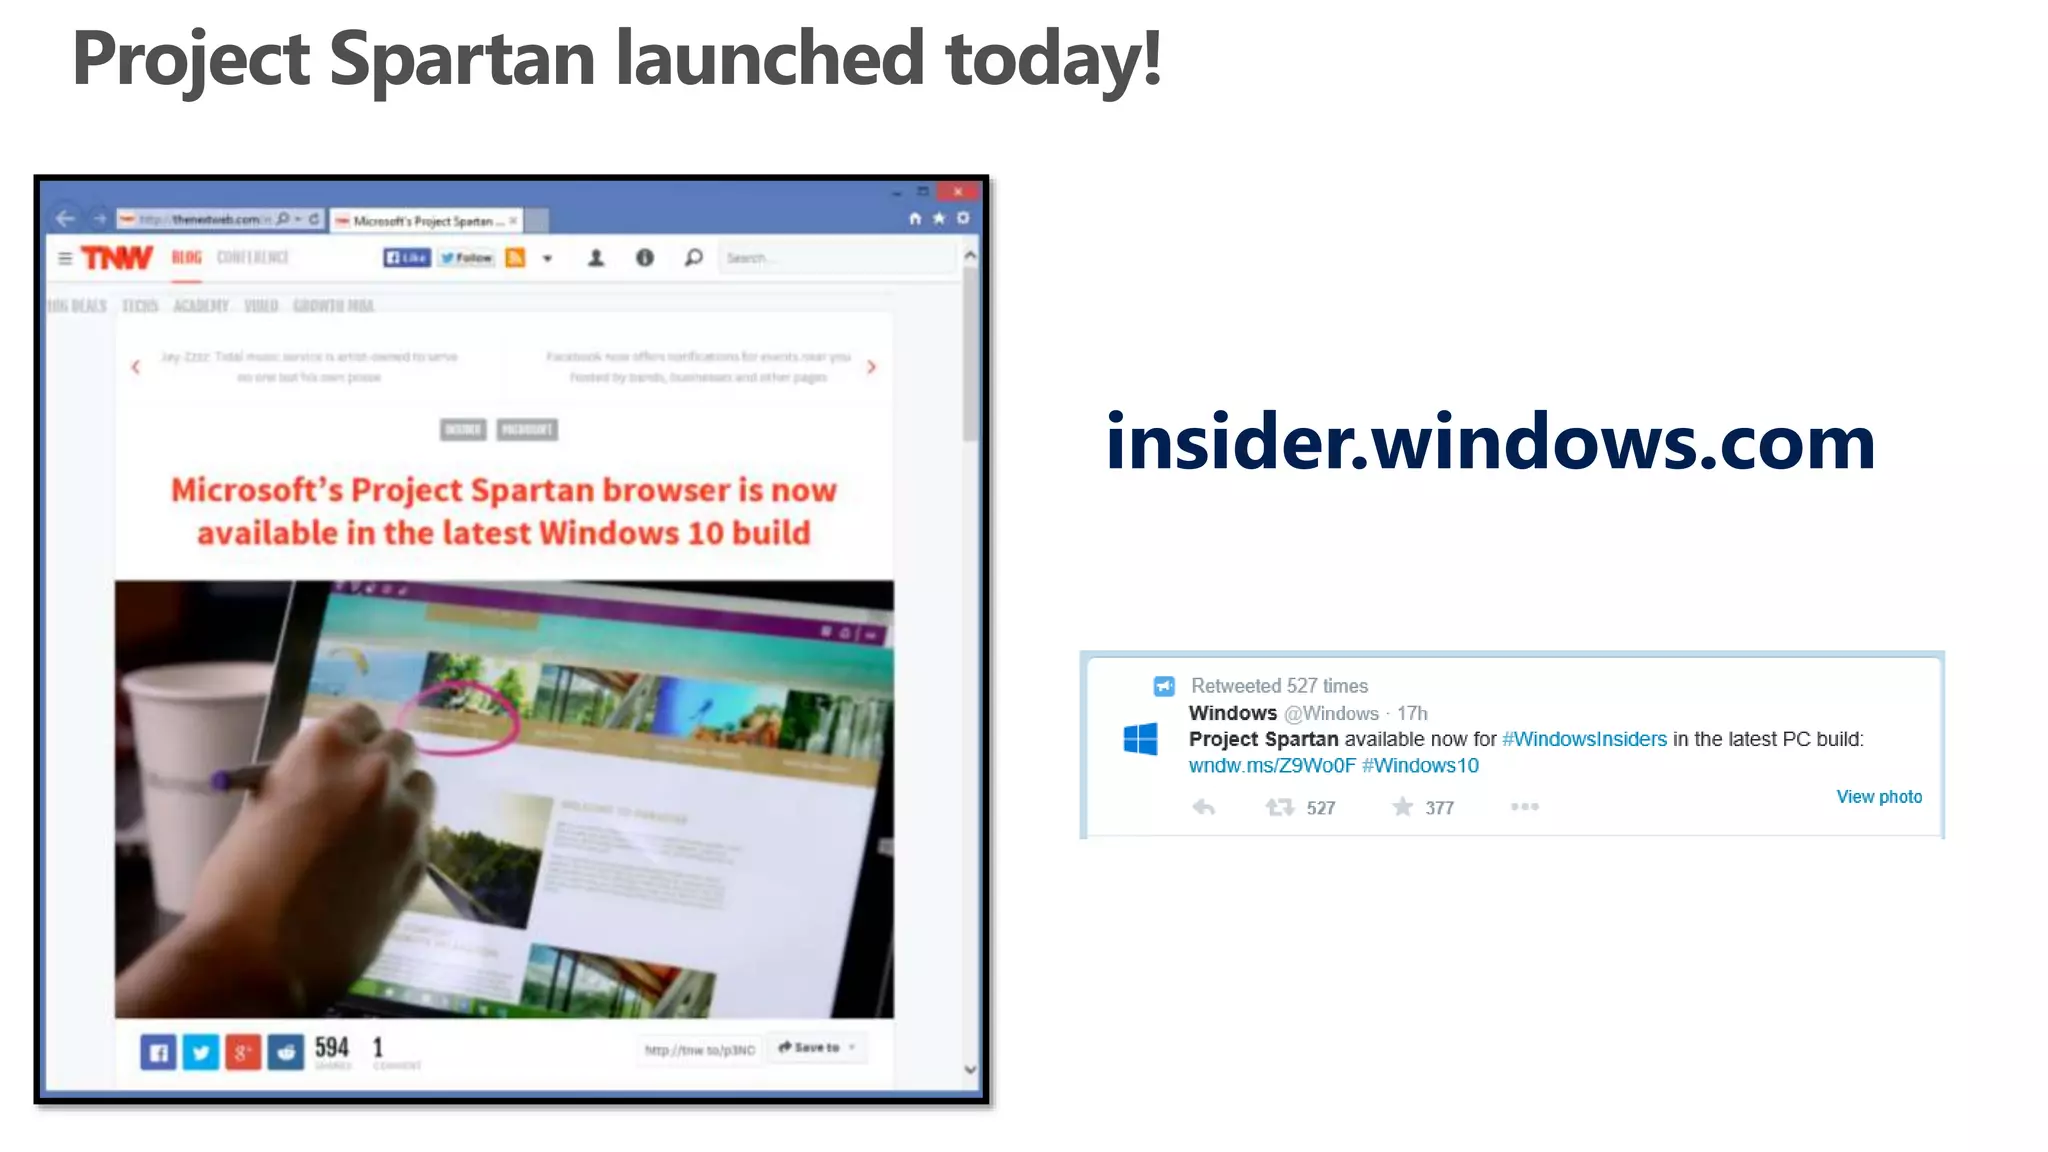Click the browser back arrow button
Screen dimensions: 2048x1152
66,218
